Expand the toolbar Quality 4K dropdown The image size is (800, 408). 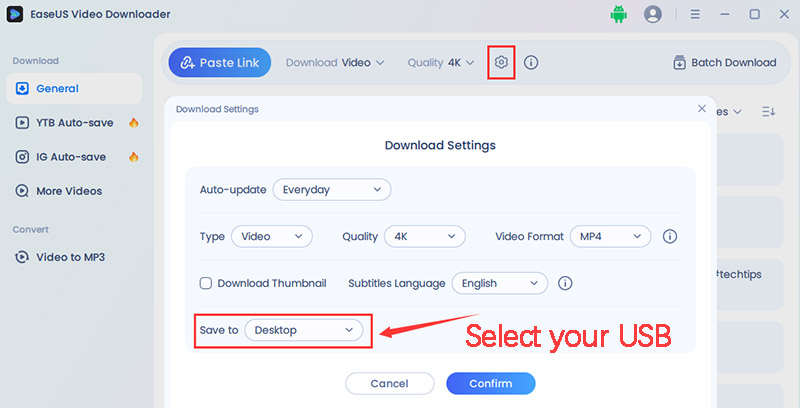(441, 62)
